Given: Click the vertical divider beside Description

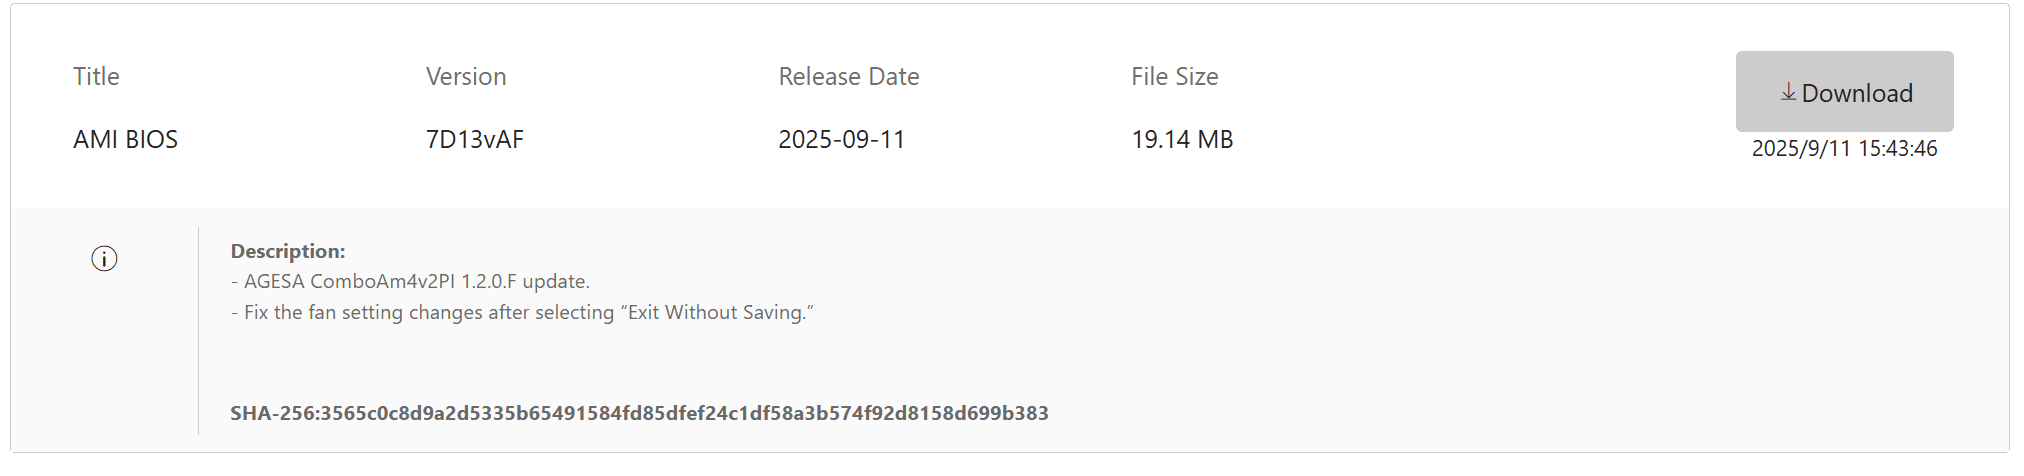Looking at the screenshot, I should (199, 330).
